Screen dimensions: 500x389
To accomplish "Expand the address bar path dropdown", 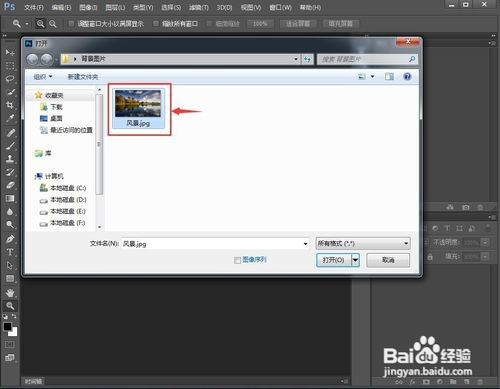I will coord(296,59).
